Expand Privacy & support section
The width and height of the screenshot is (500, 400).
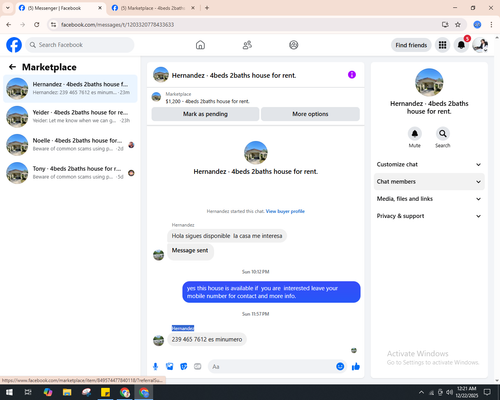point(429,216)
